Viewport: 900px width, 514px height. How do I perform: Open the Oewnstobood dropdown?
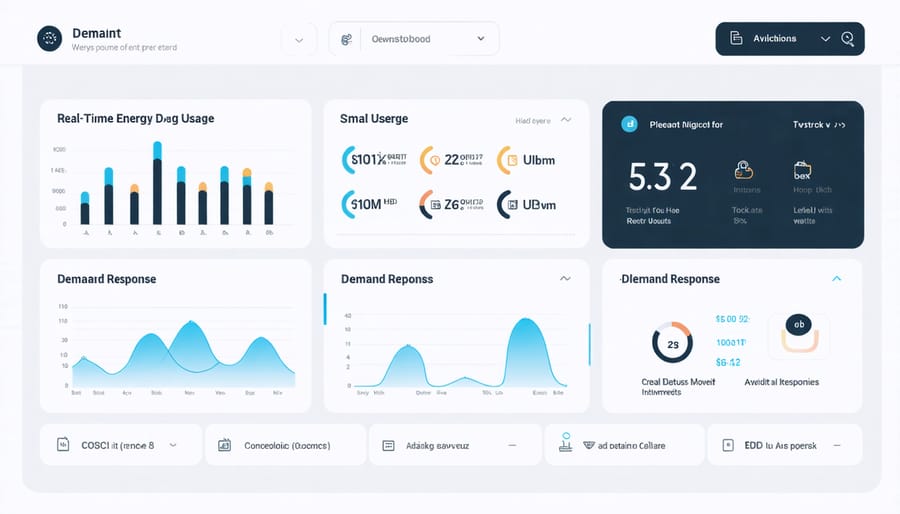pos(414,39)
